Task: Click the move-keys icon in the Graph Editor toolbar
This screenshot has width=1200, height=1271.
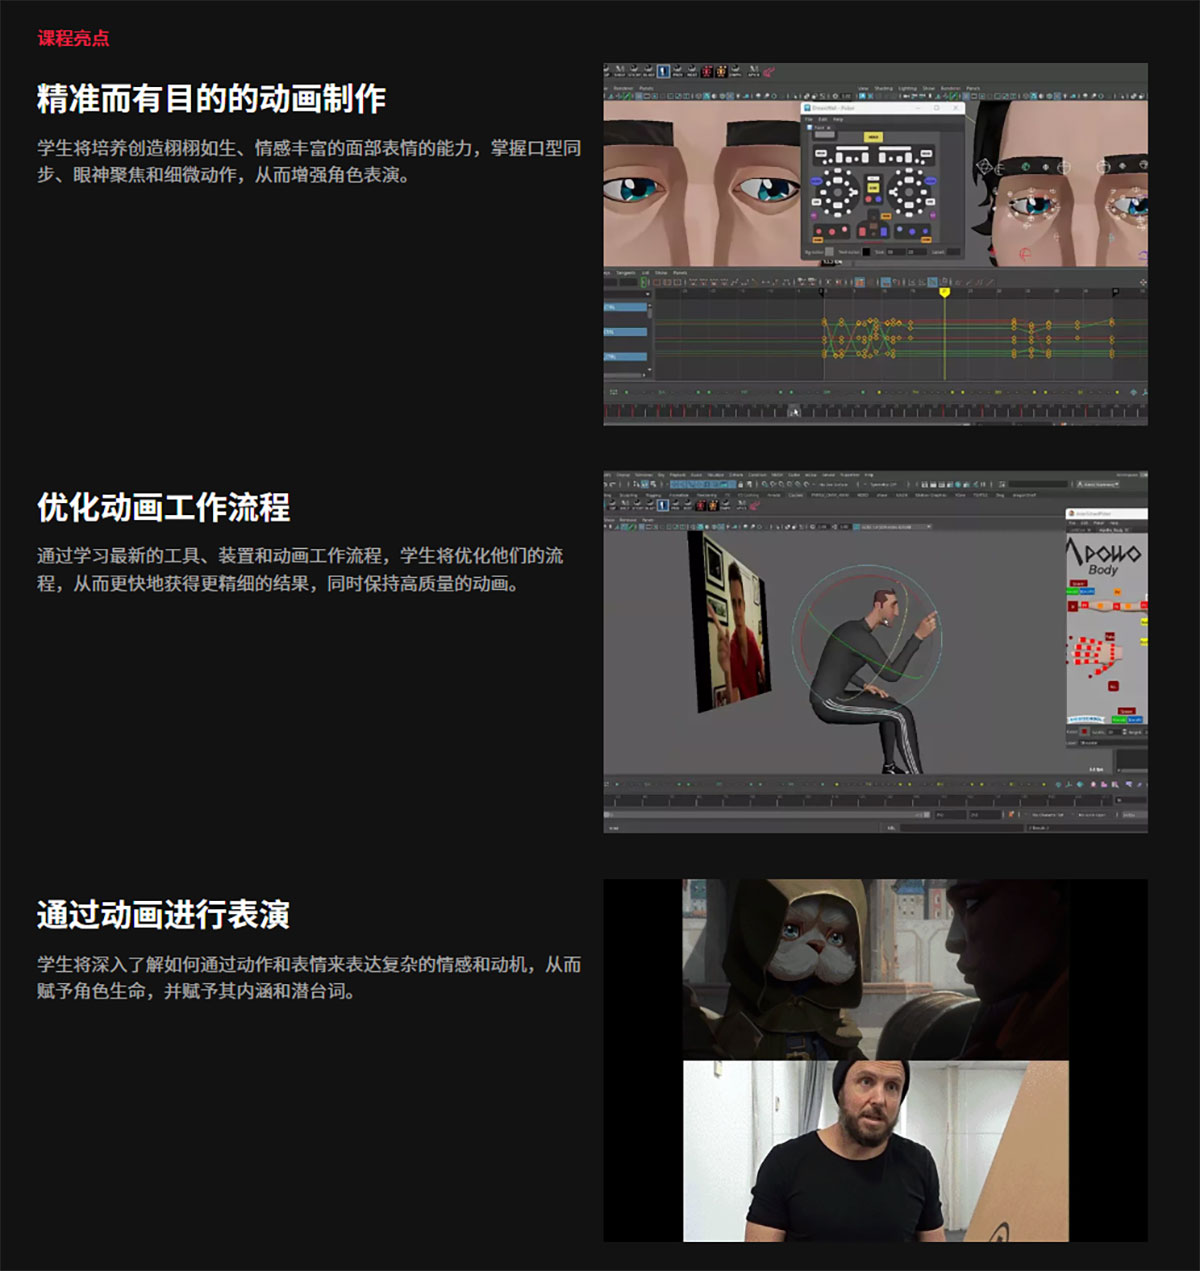Action: coord(644,282)
